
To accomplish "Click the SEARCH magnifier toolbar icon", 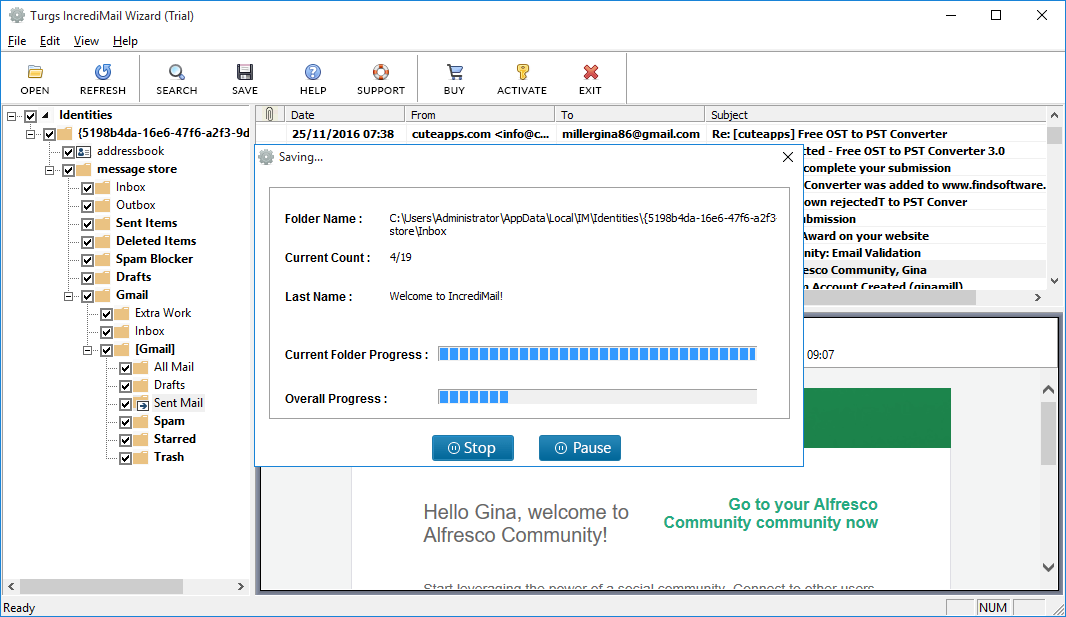I will [177, 72].
